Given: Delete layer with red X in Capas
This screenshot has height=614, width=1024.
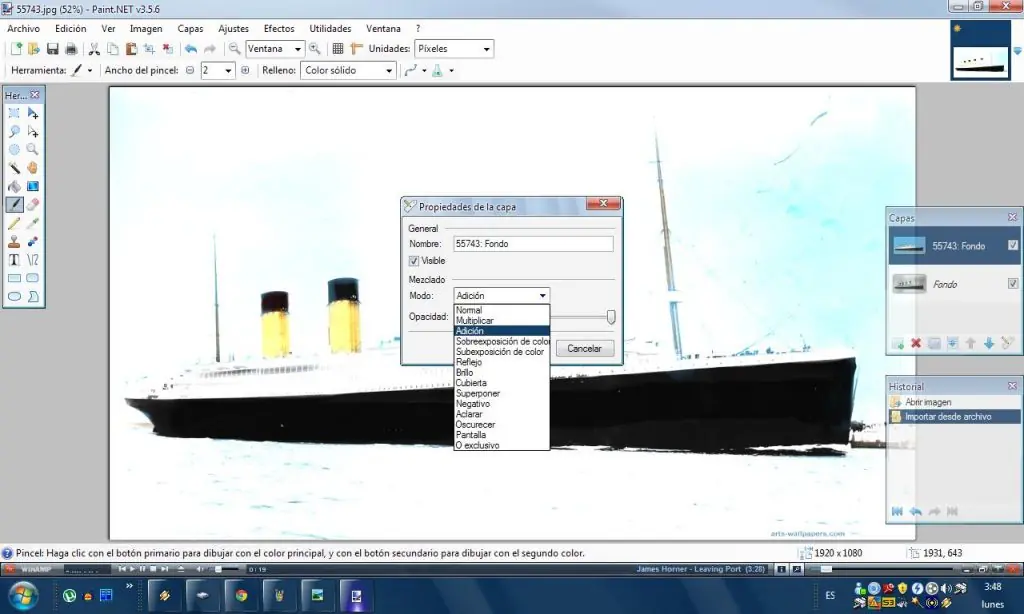Looking at the screenshot, I should [x=916, y=343].
